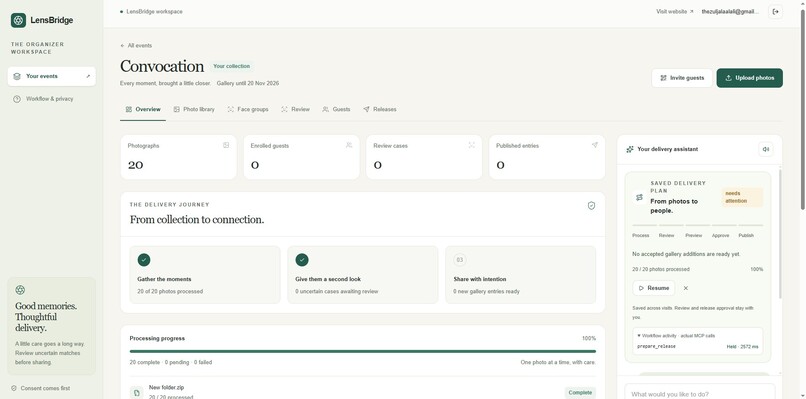Toggle the assistant sound mute button
The width and height of the screenshot is (806, 399).
point(766,149)
